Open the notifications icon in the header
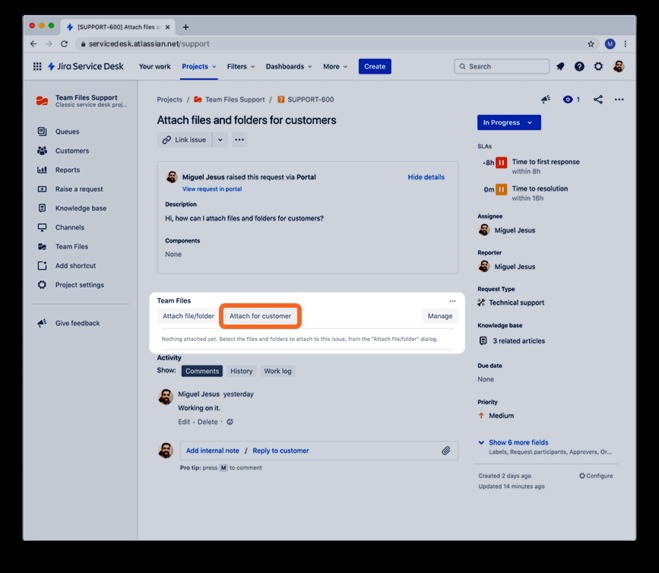 coord(560,66)
